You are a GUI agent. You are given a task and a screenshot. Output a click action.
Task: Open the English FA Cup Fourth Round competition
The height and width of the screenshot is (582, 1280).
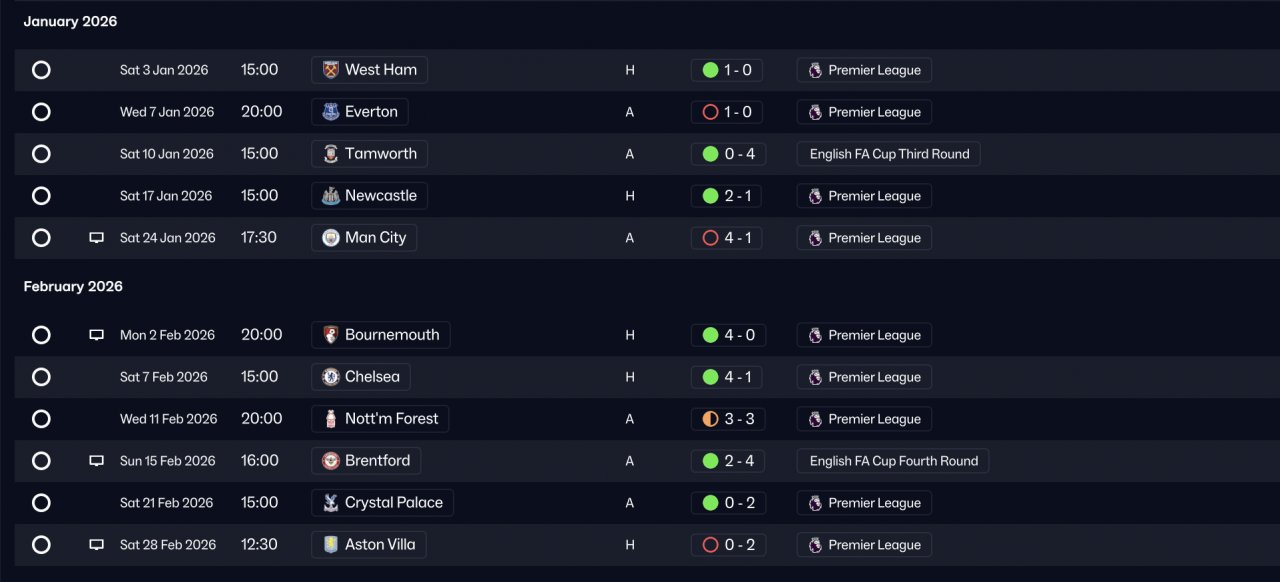893,461
